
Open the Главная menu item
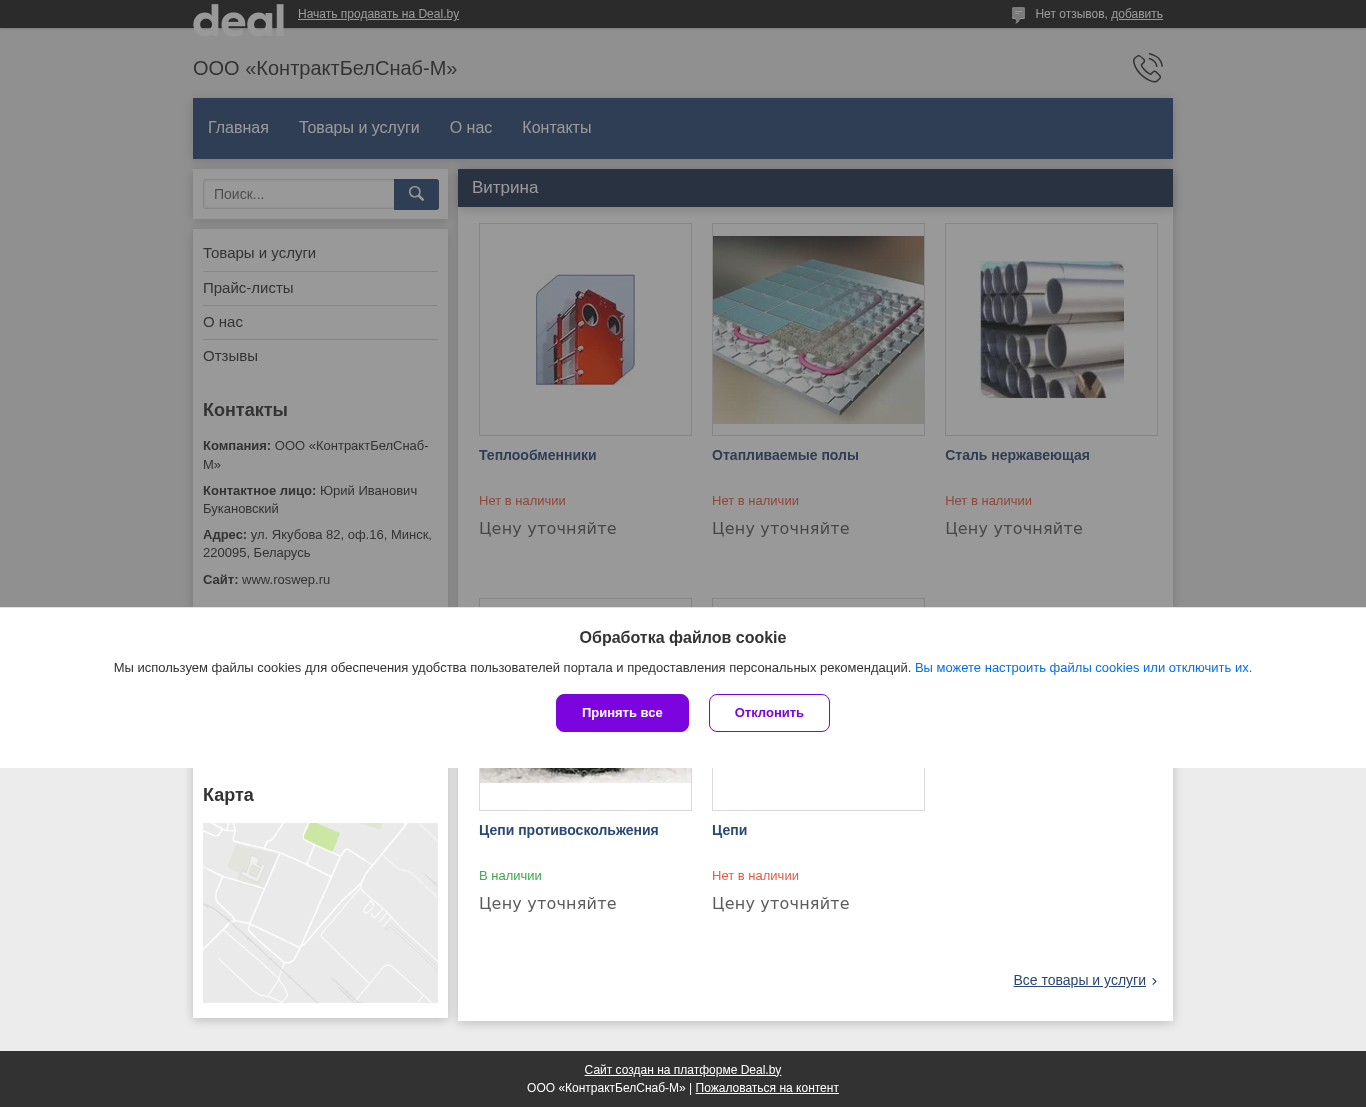coord(238,128)
